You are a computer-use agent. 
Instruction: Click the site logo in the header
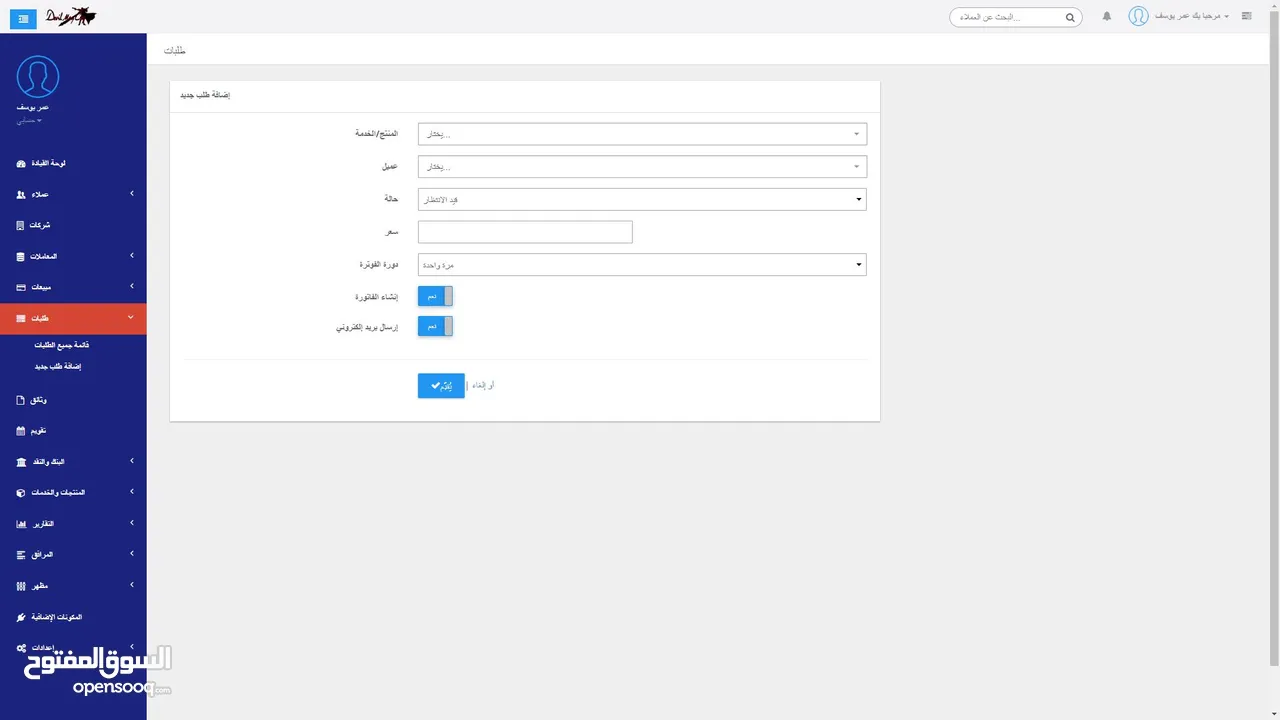70,16
